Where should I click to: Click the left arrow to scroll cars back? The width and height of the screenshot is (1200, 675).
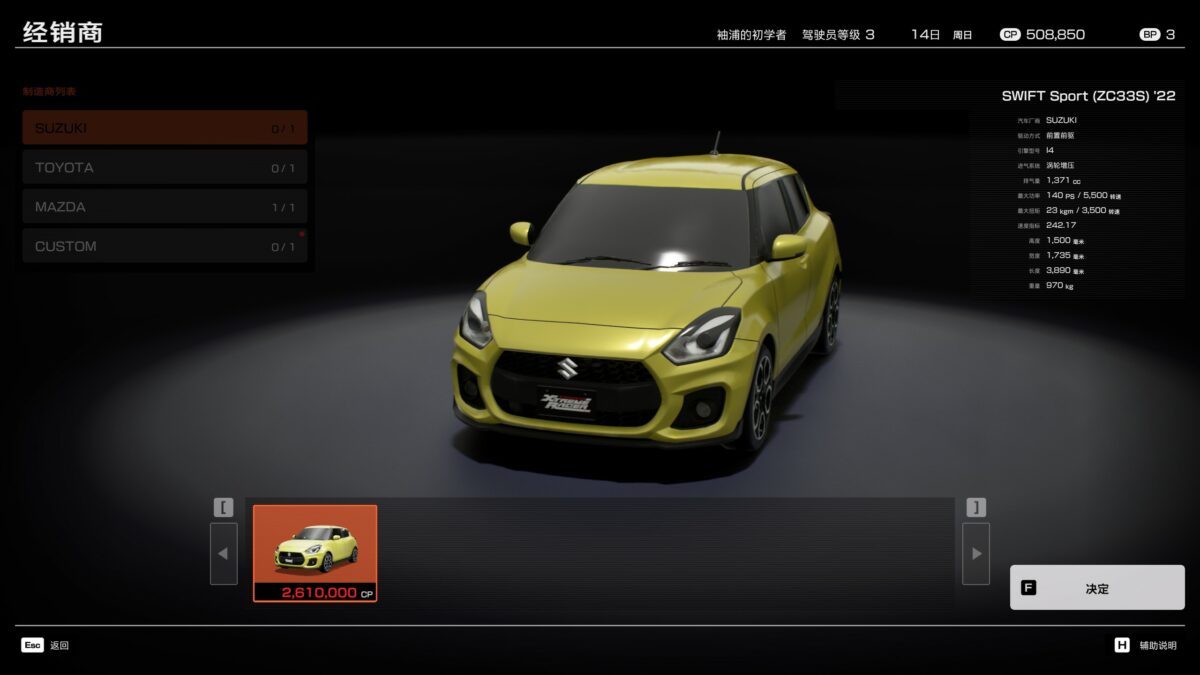click(x=223, y=553)
